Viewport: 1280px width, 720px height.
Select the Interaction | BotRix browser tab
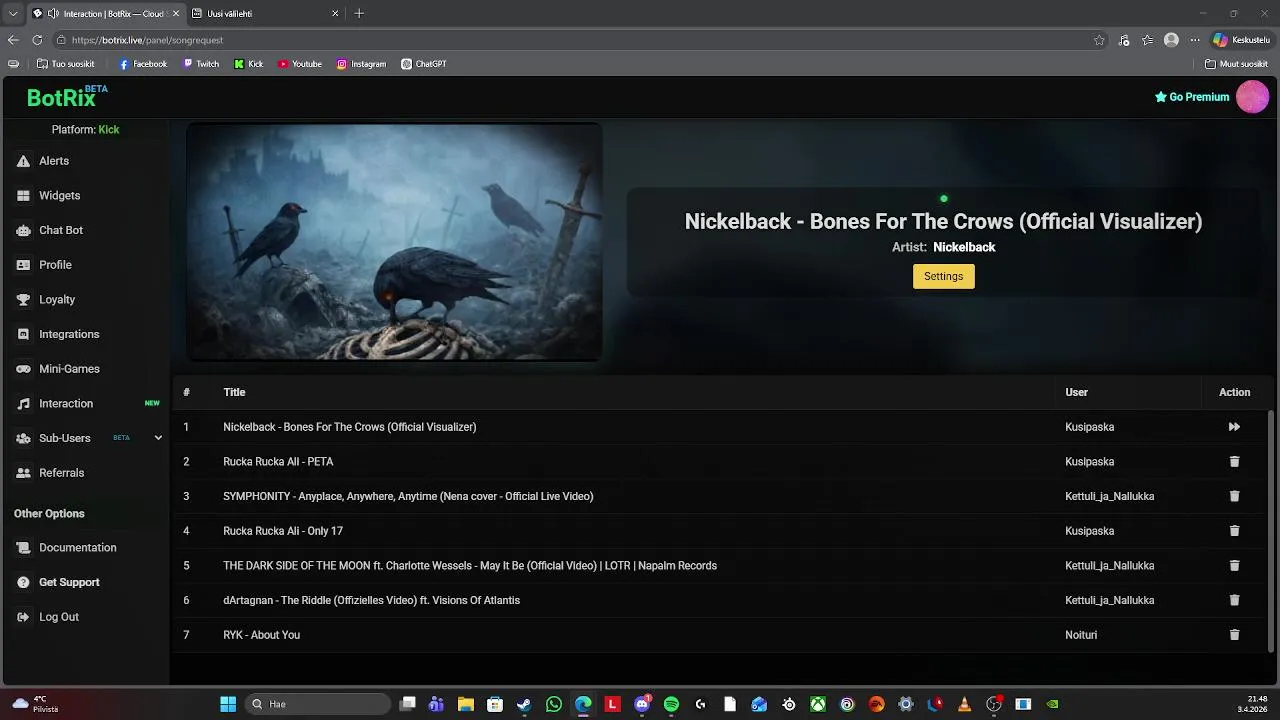click(x=105, y=14)
